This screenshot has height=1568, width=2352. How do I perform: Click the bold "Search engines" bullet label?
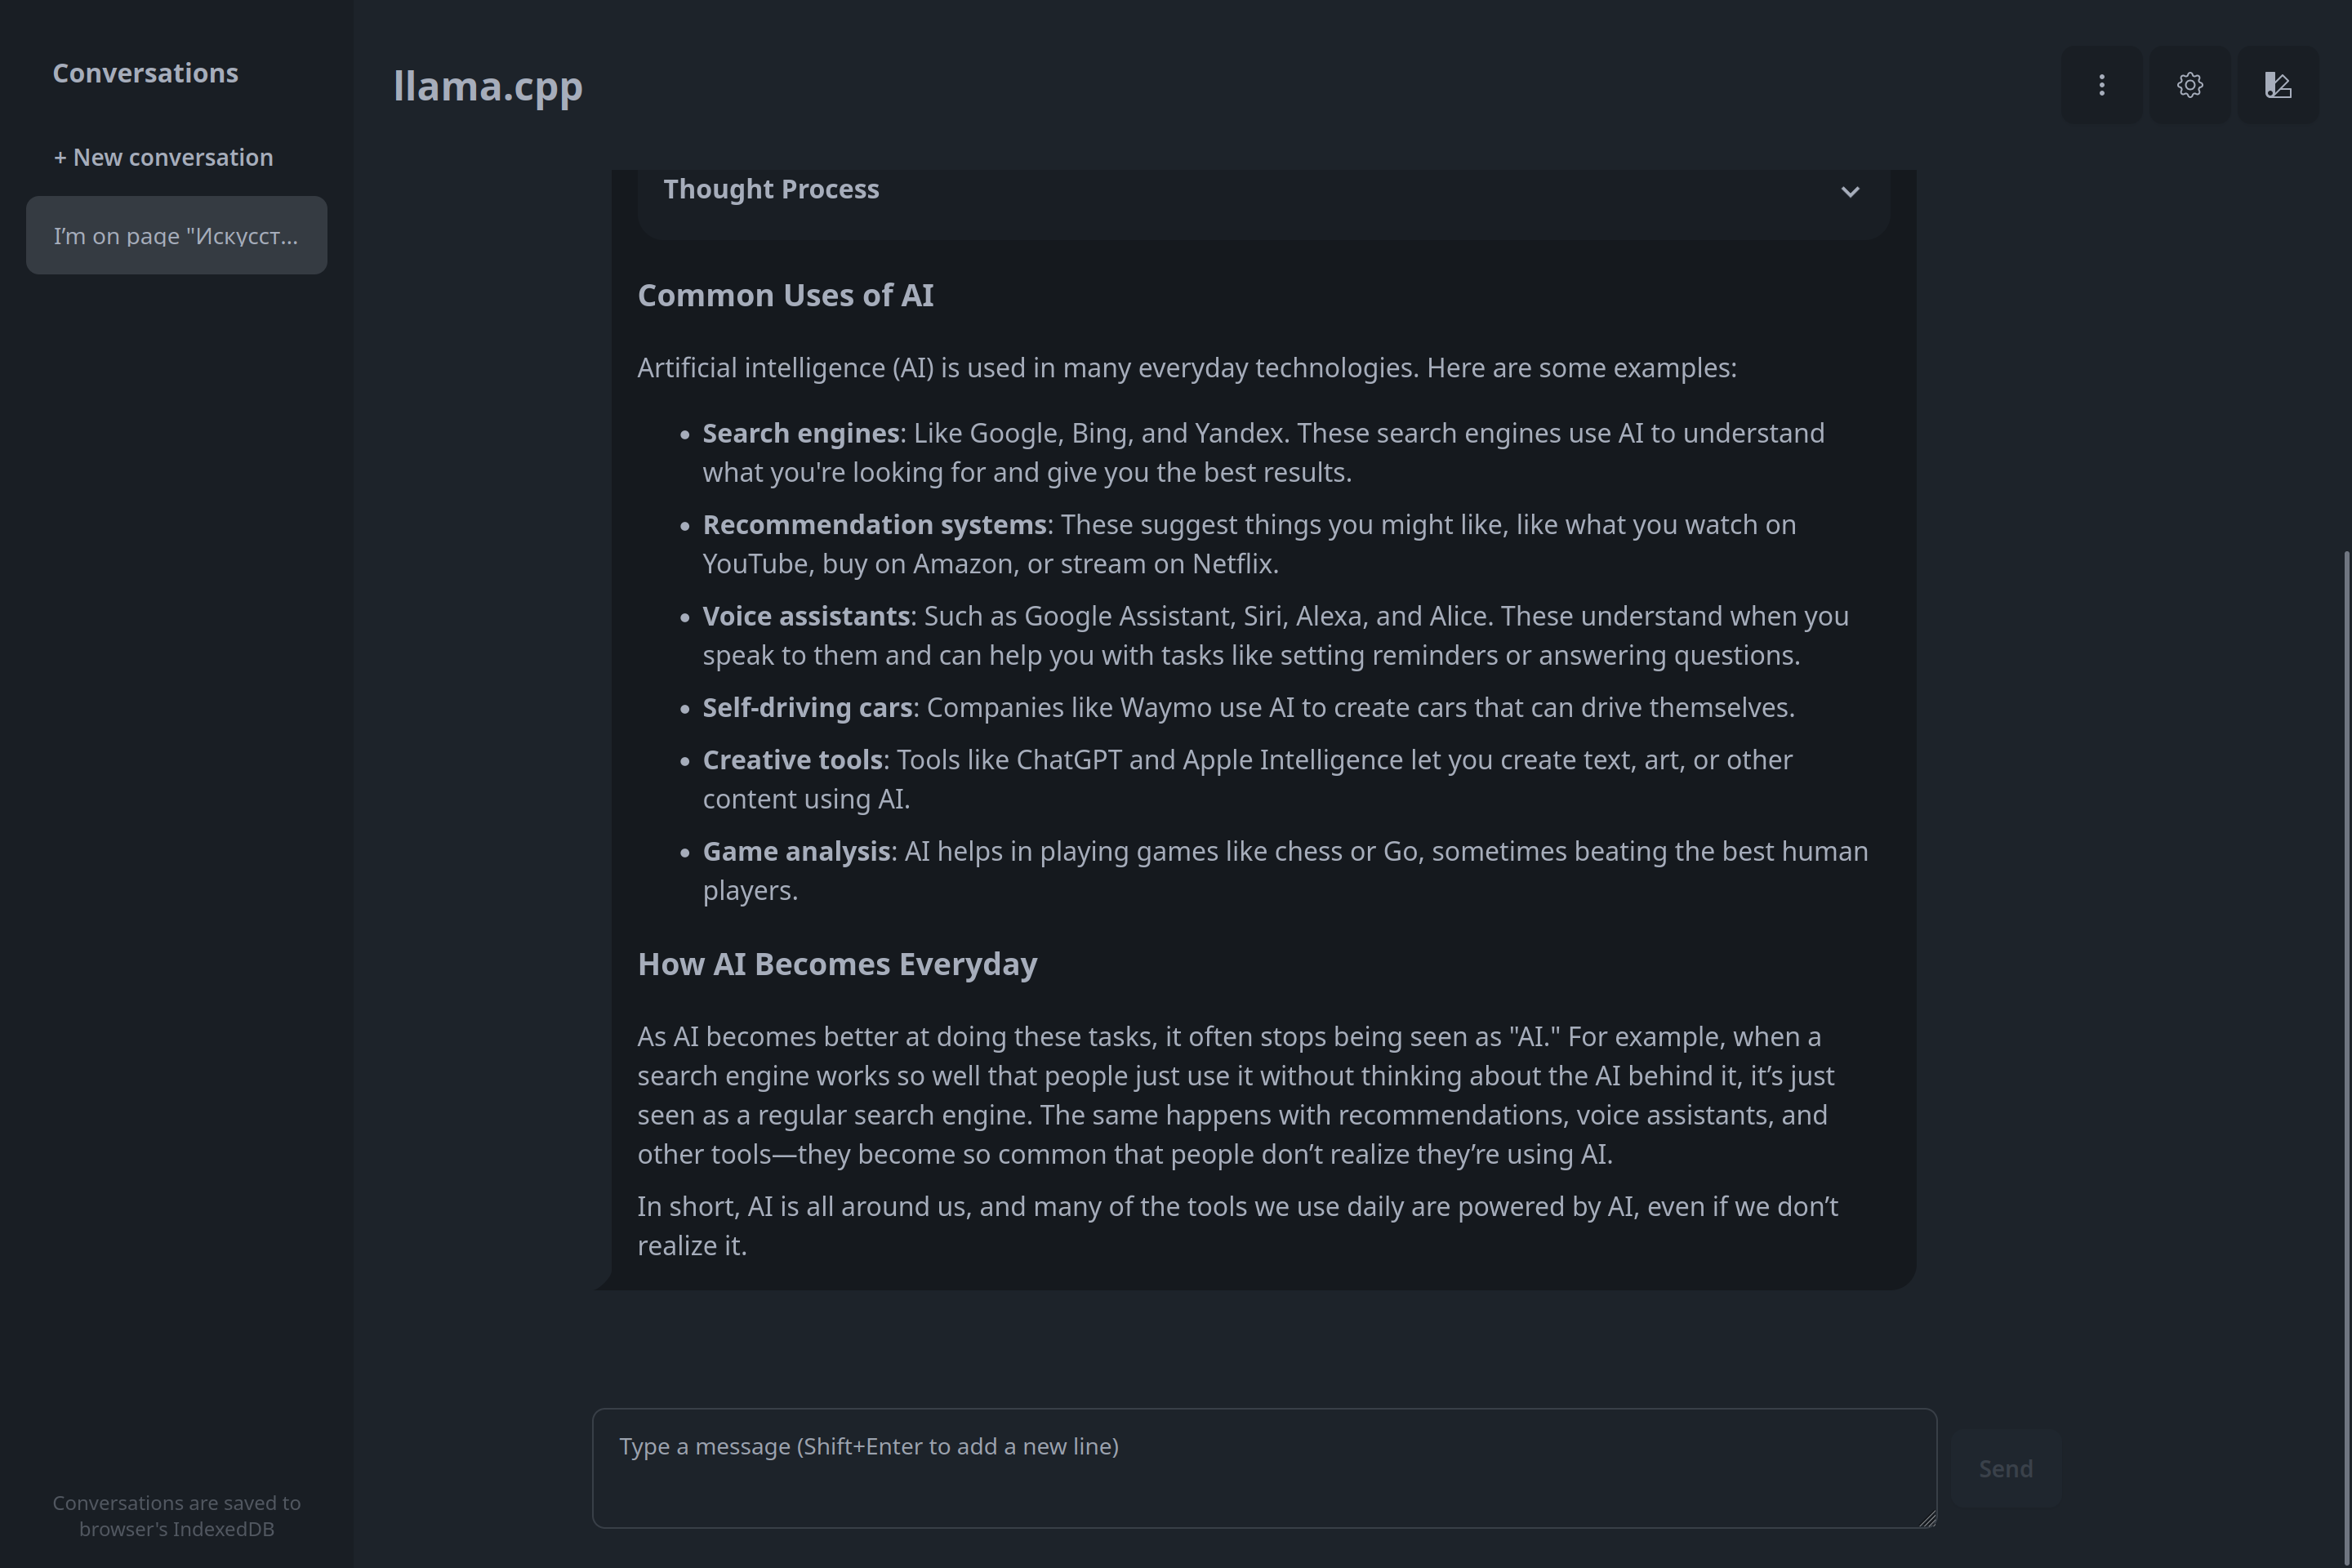800,433
